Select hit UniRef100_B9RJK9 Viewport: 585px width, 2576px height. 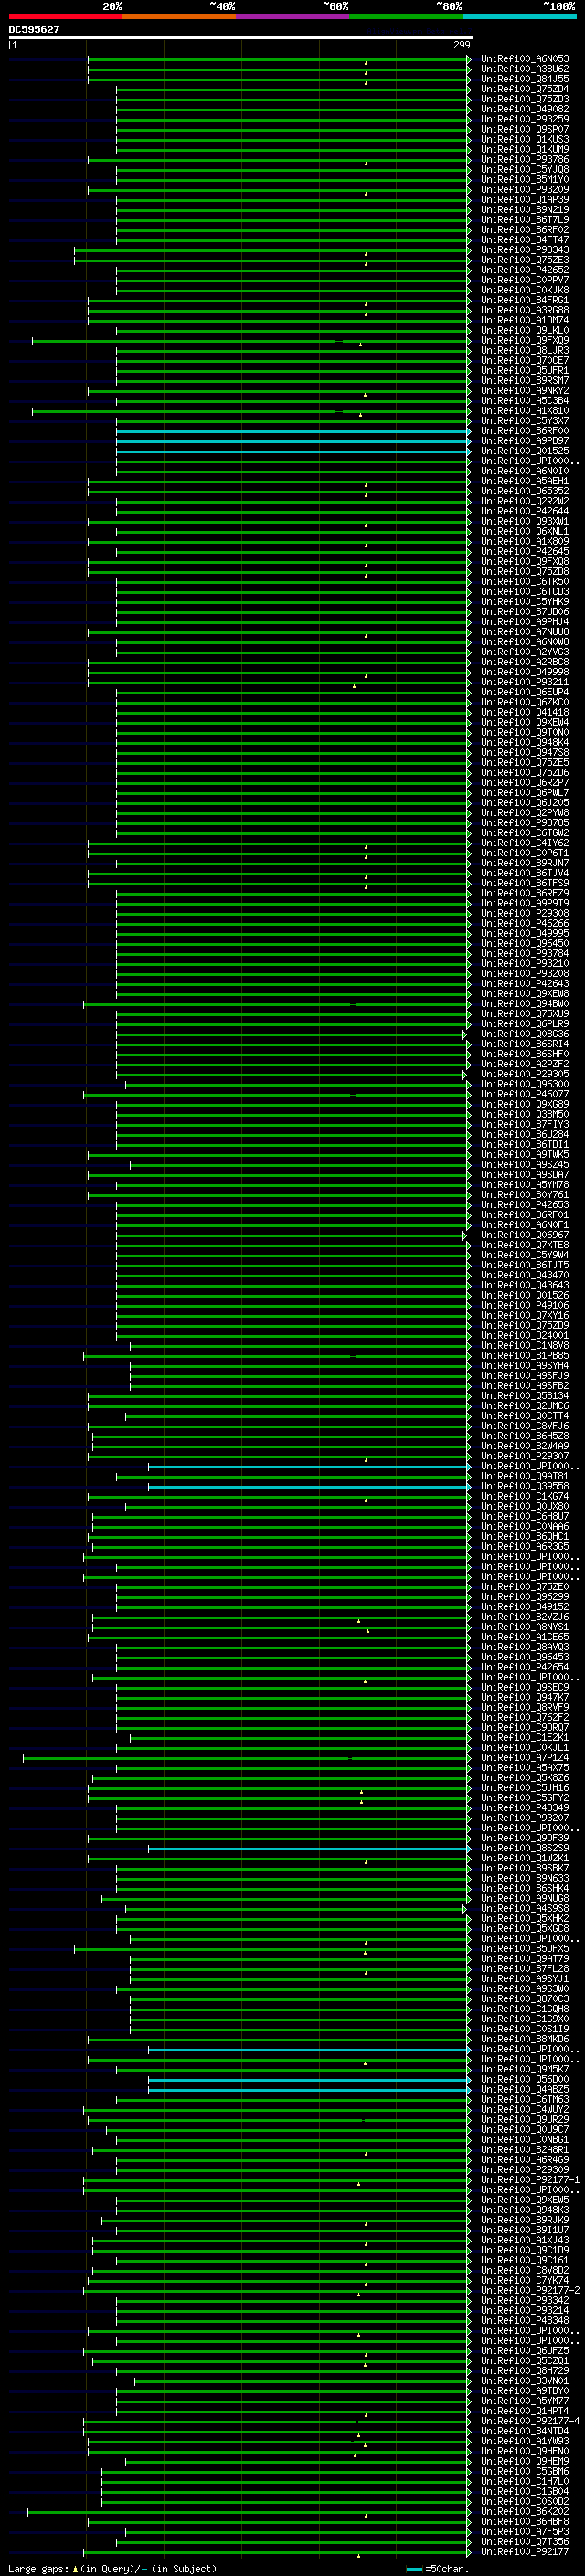tap(525, 2219)
